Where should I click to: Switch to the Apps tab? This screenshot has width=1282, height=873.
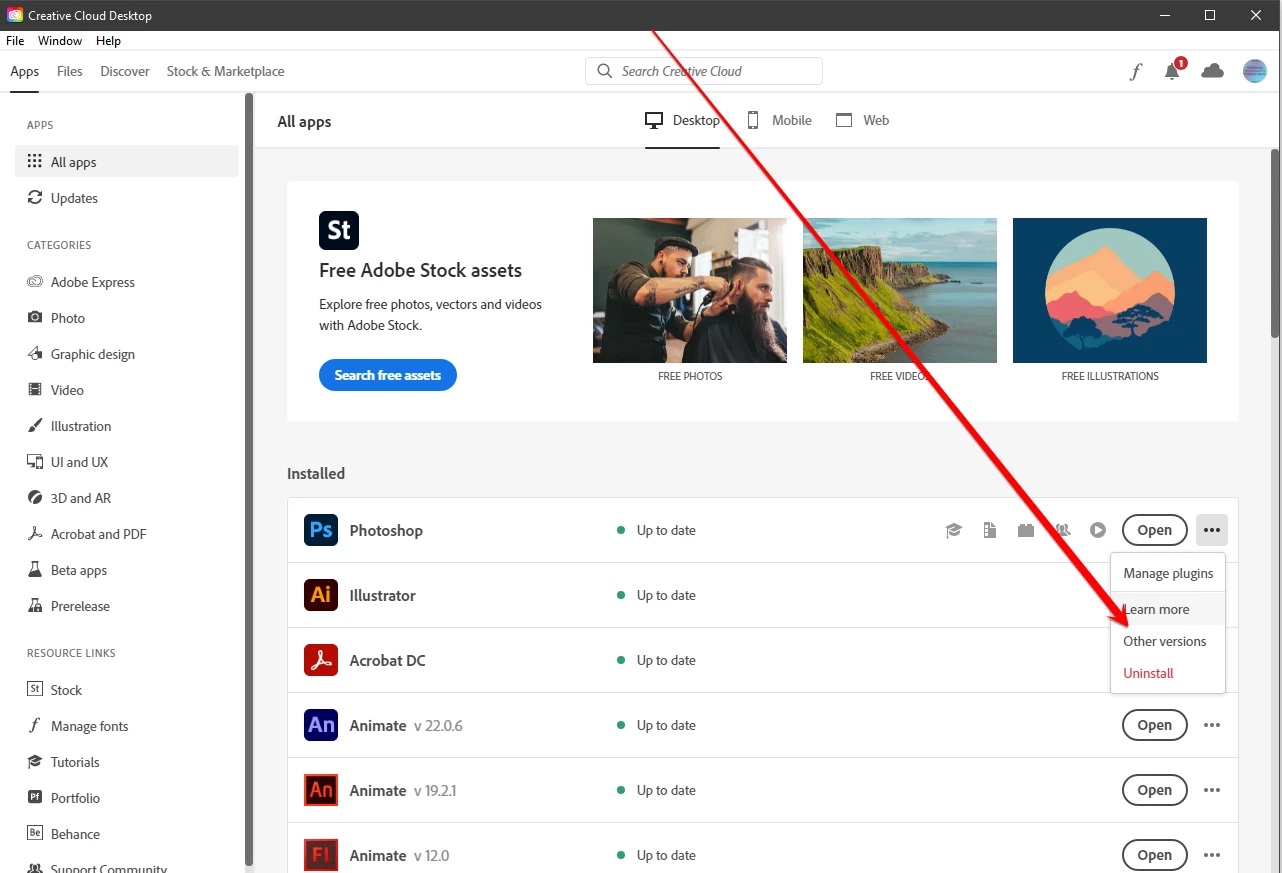tap(25, 71)
